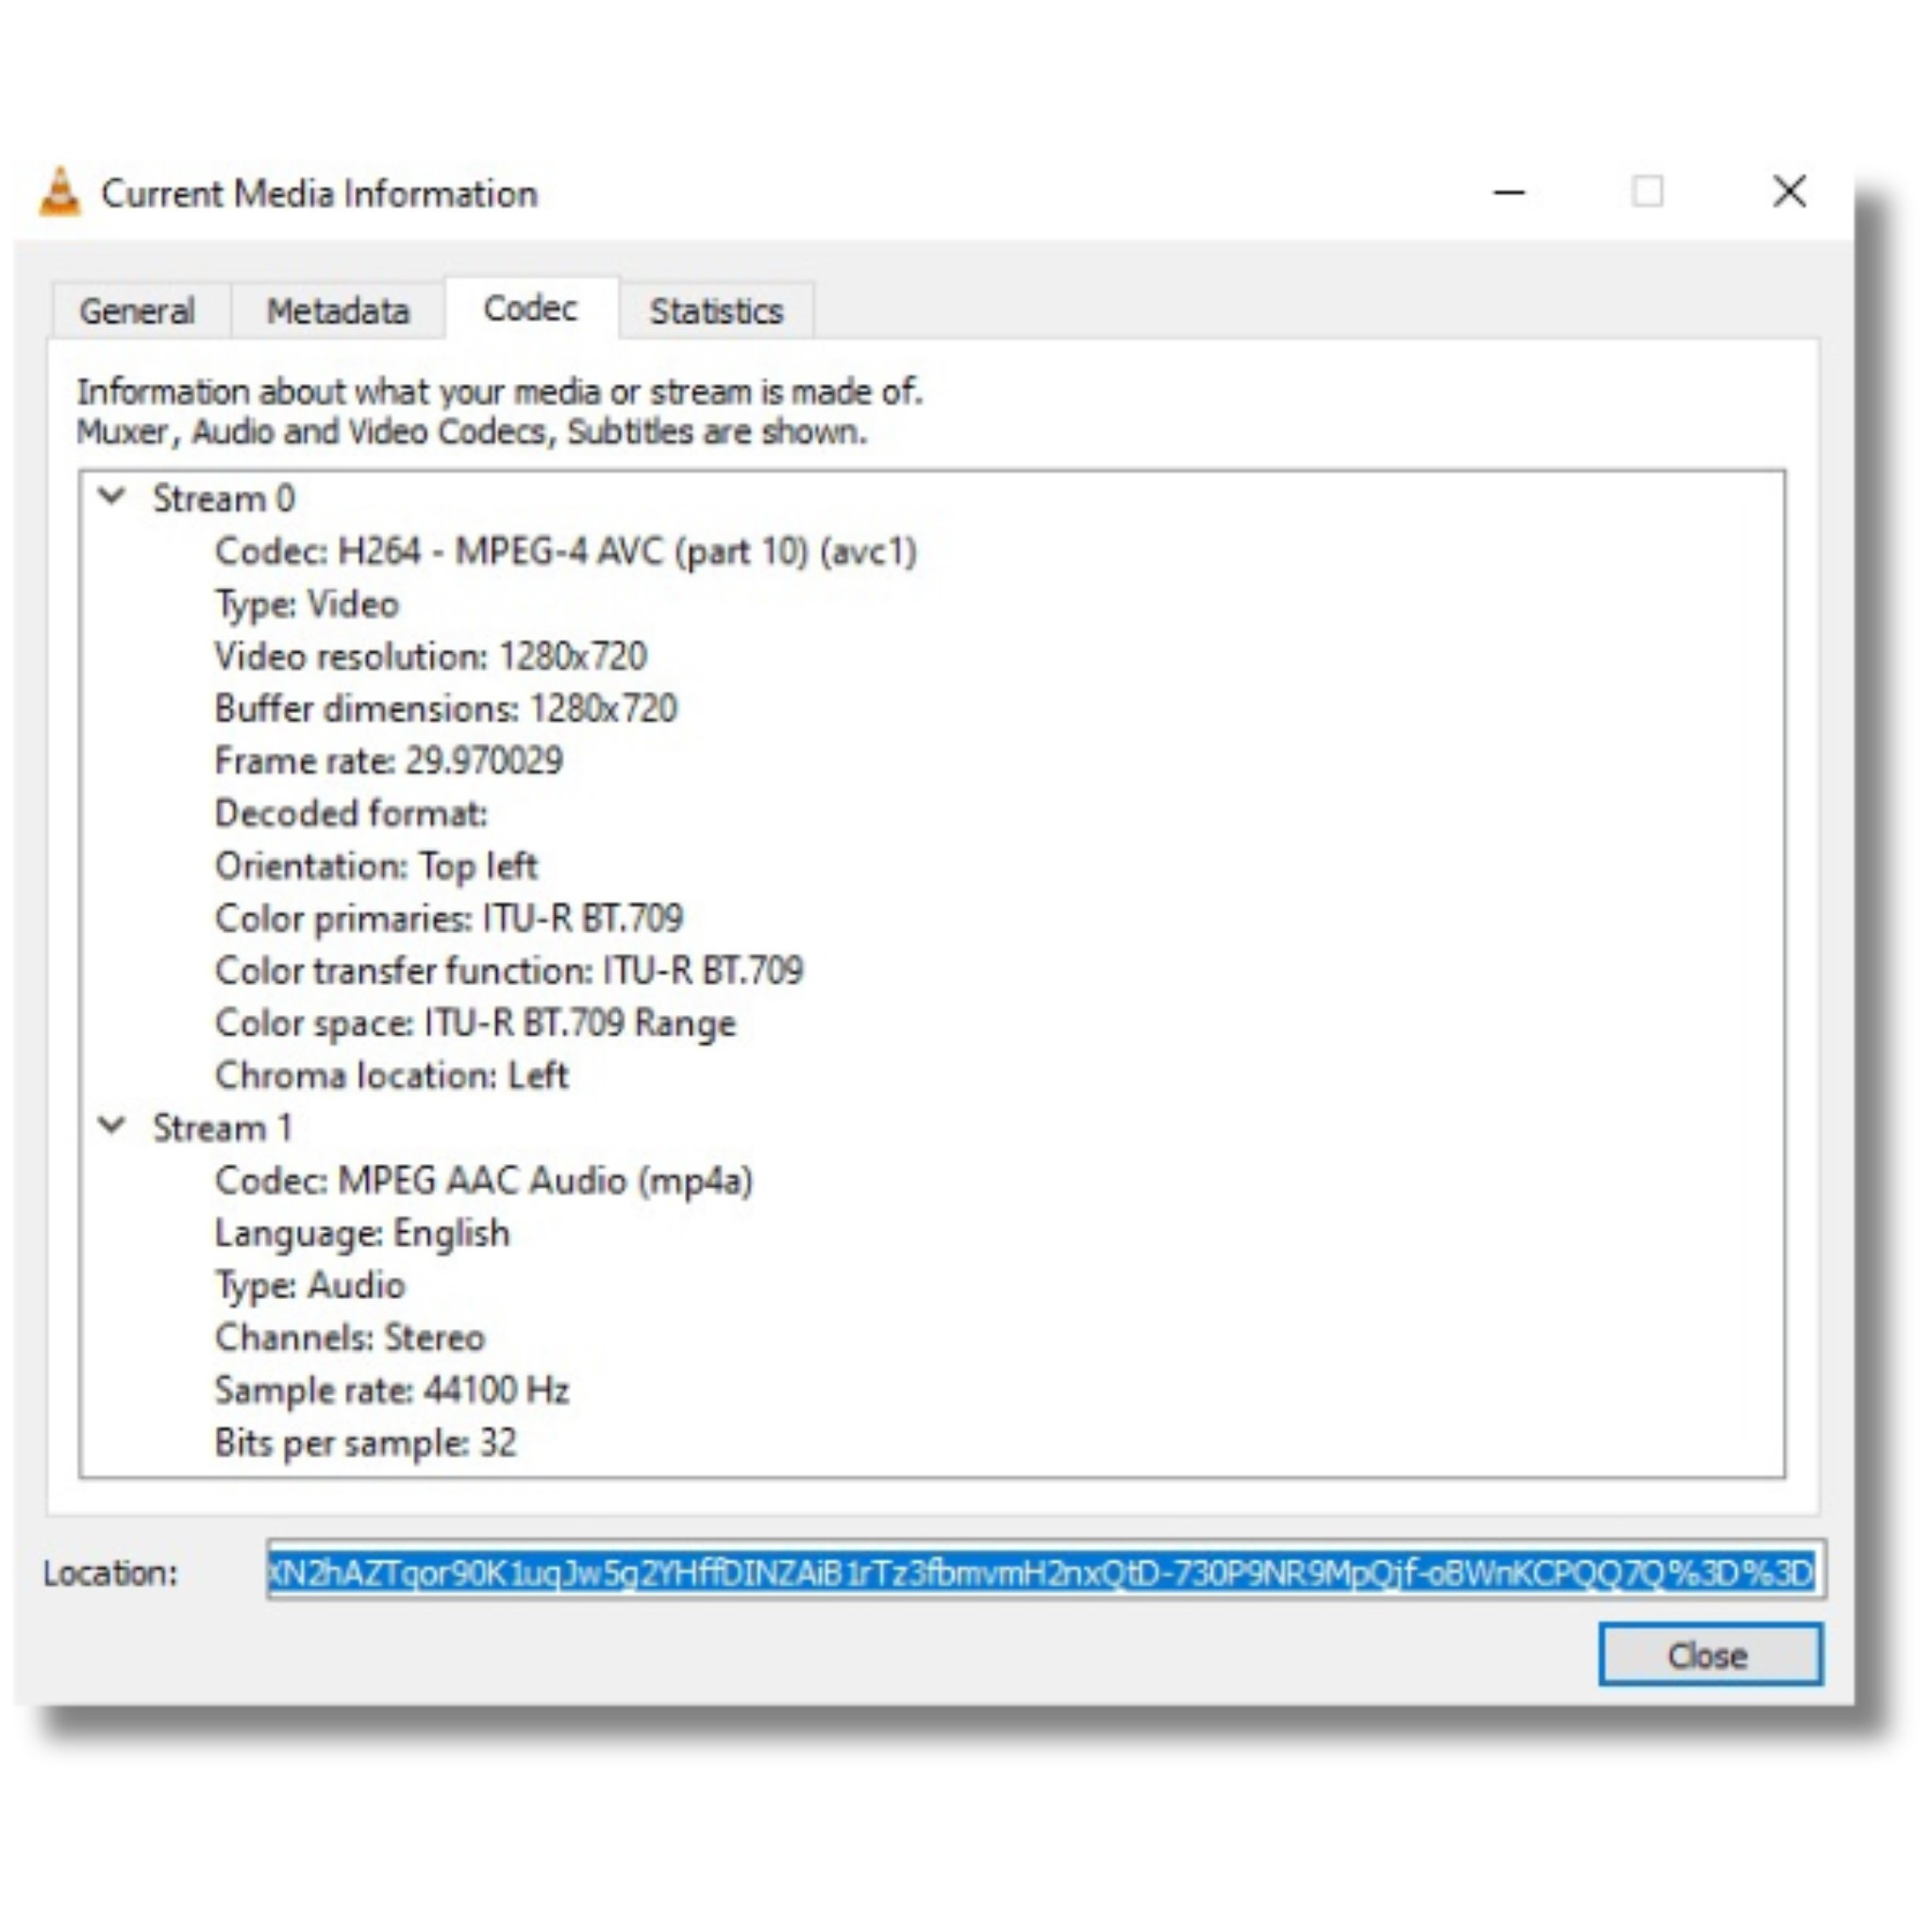Image resolution: width=1932 pixels, height=1932 pixels.
Task: Select the Video resolution 1280x720 row
Action: [430, 656]
